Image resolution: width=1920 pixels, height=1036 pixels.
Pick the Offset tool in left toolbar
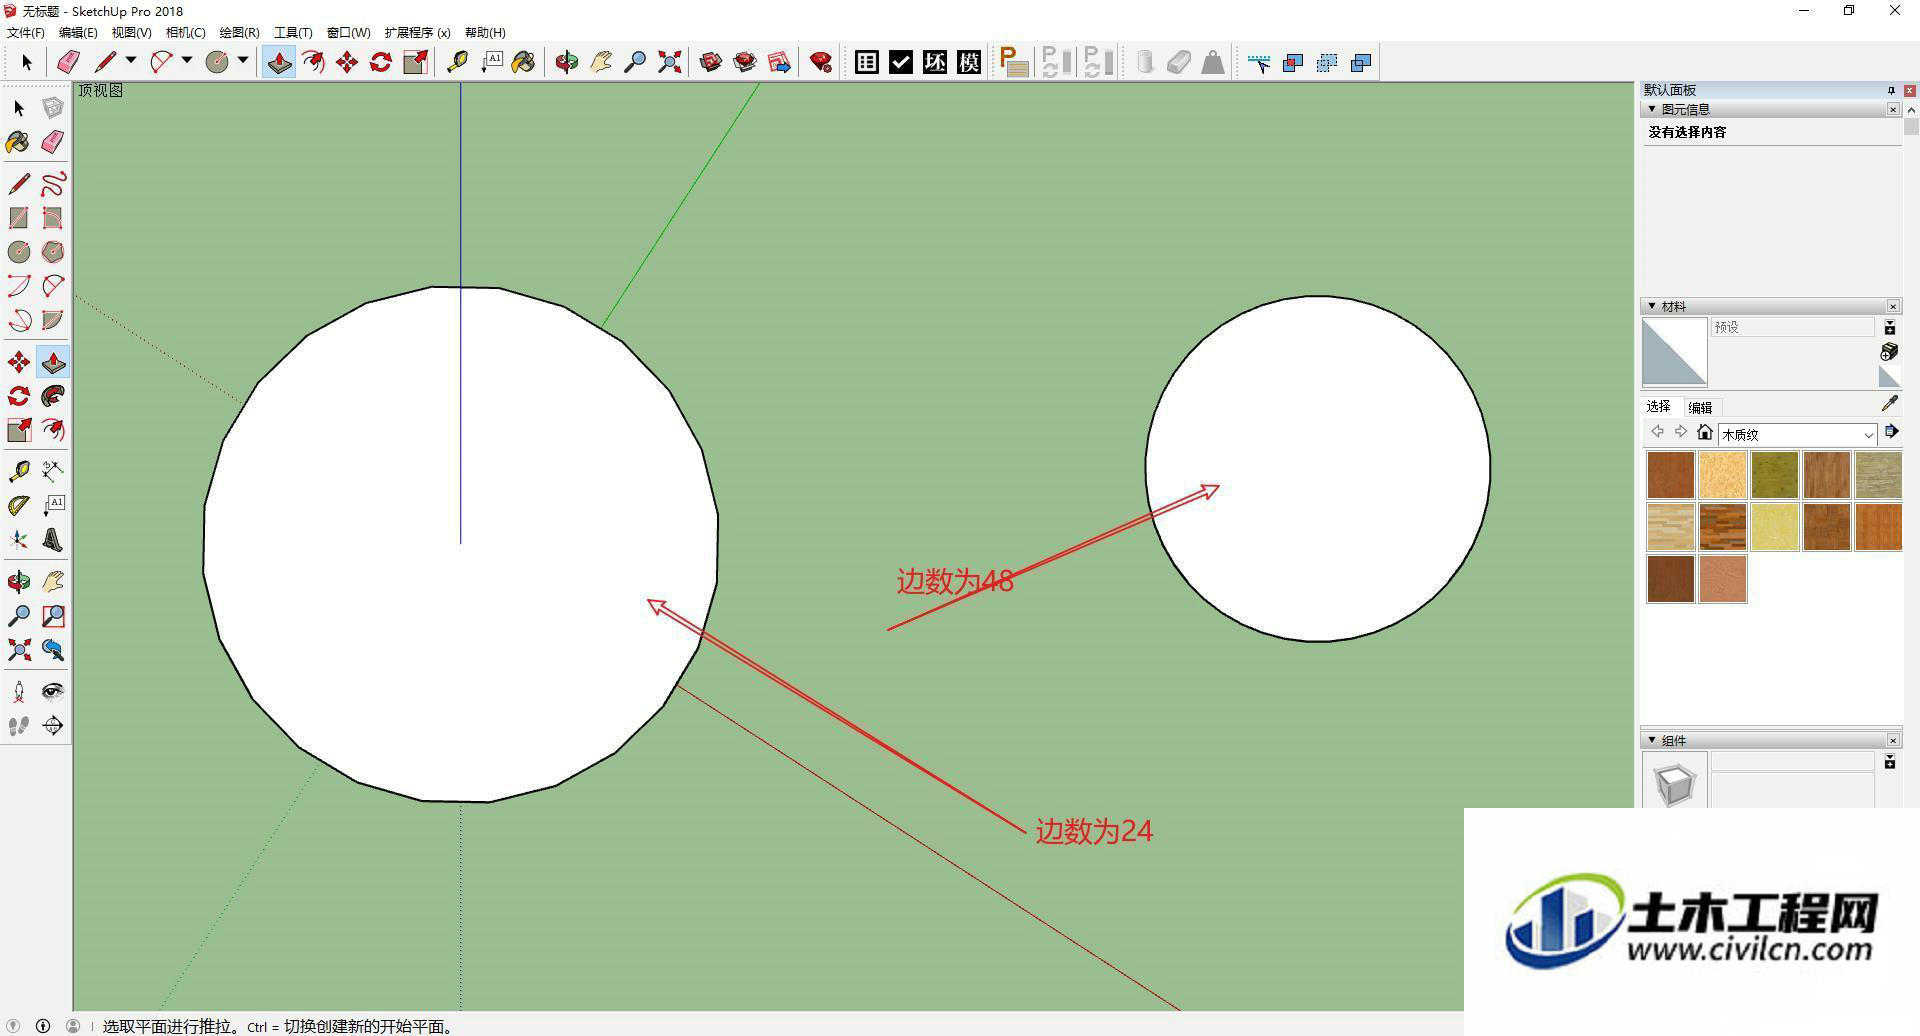point(53,430)
